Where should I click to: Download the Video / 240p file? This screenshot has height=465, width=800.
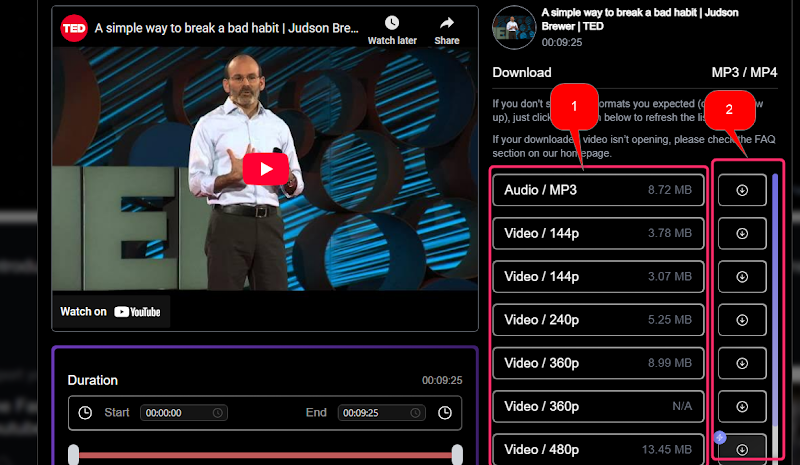pyautogui.click(x=742, y=320)
